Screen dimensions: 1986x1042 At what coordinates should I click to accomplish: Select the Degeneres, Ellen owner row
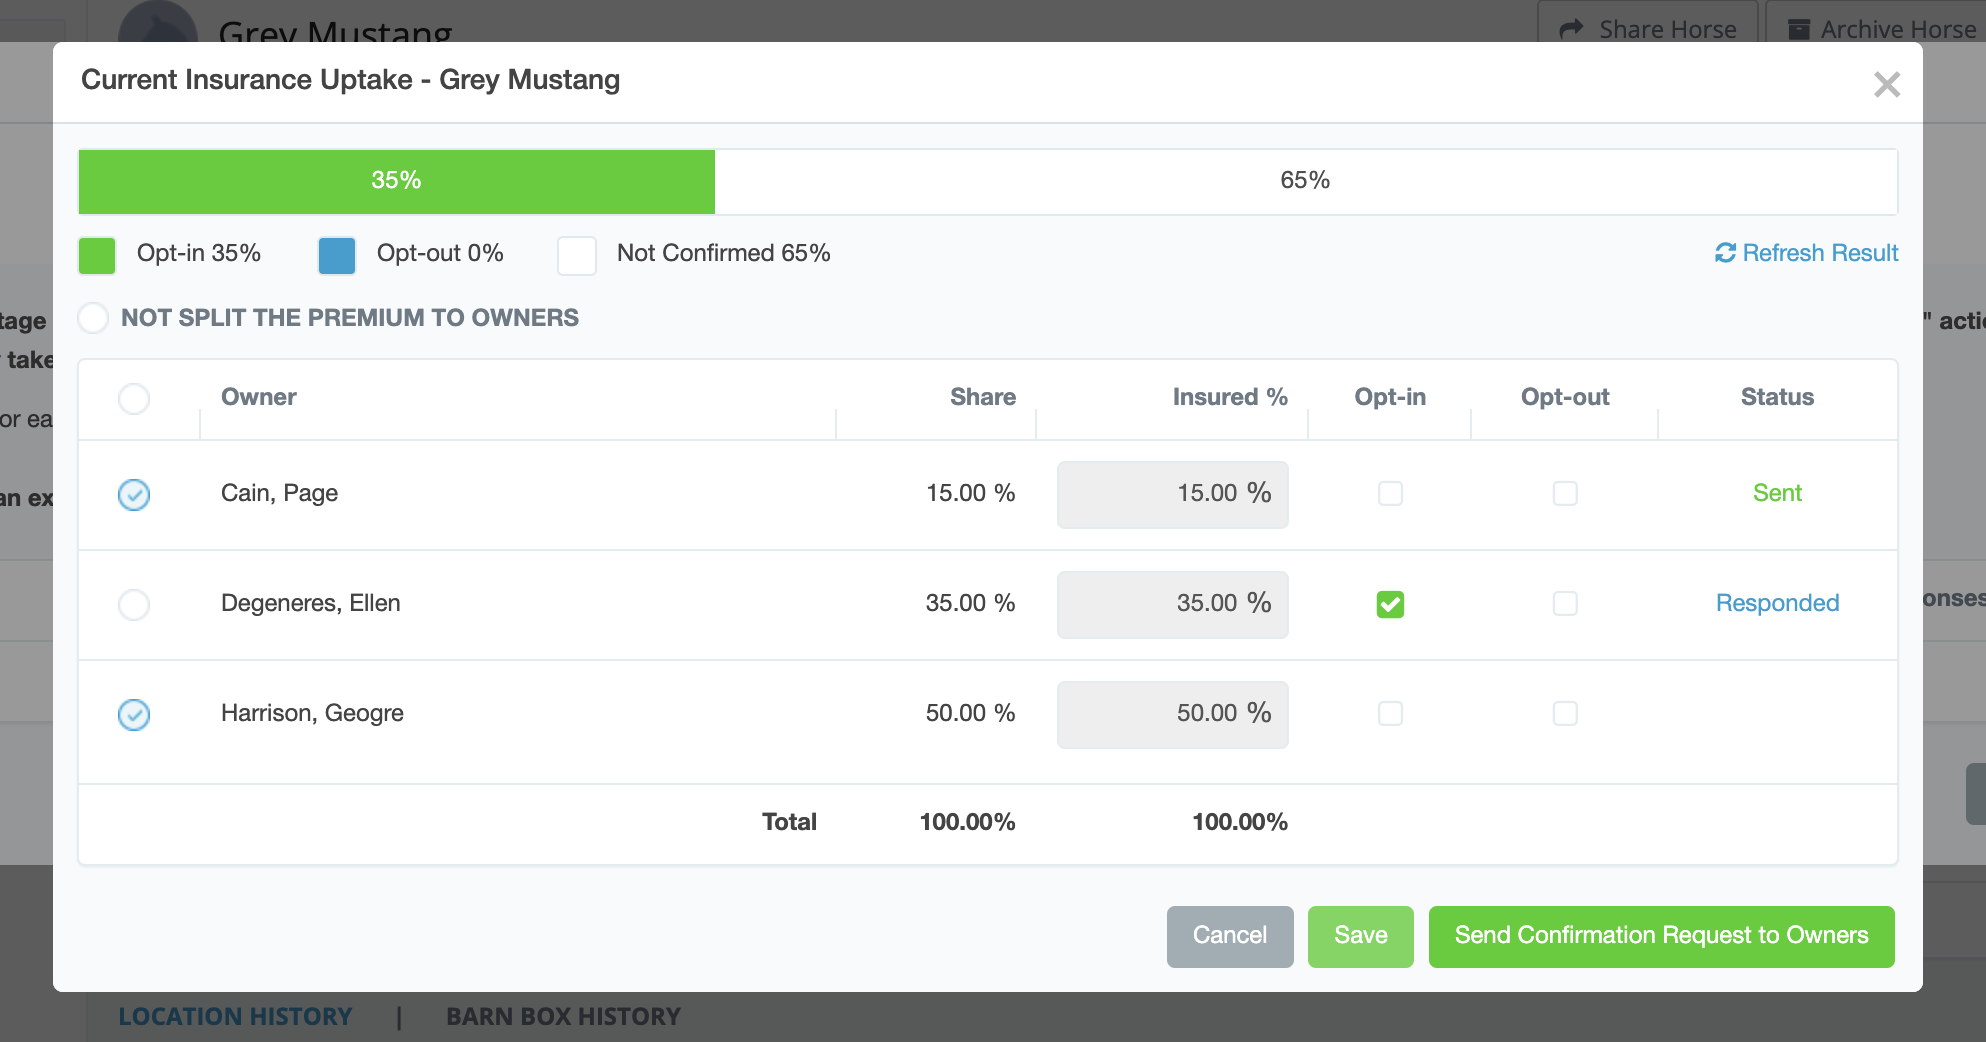[x=134, y=604]
